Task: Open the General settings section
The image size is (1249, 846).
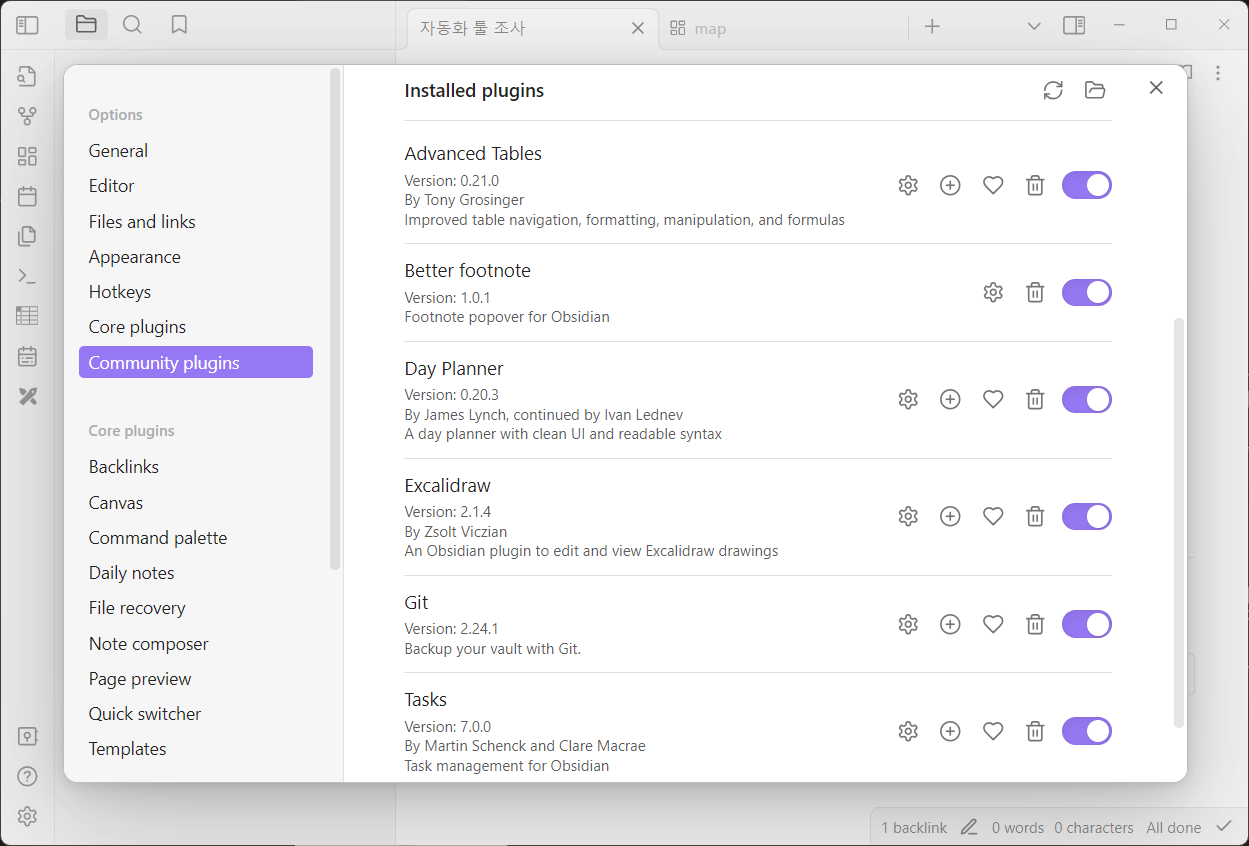Action: 196,151
